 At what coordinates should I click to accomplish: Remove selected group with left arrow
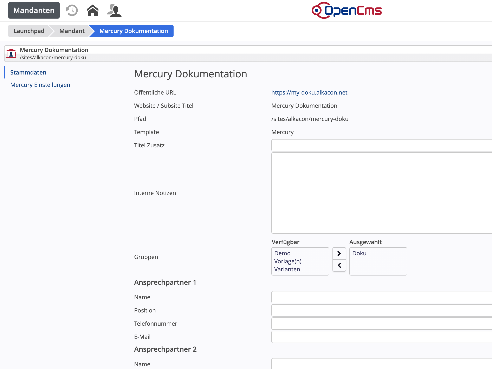click(339, 266)
